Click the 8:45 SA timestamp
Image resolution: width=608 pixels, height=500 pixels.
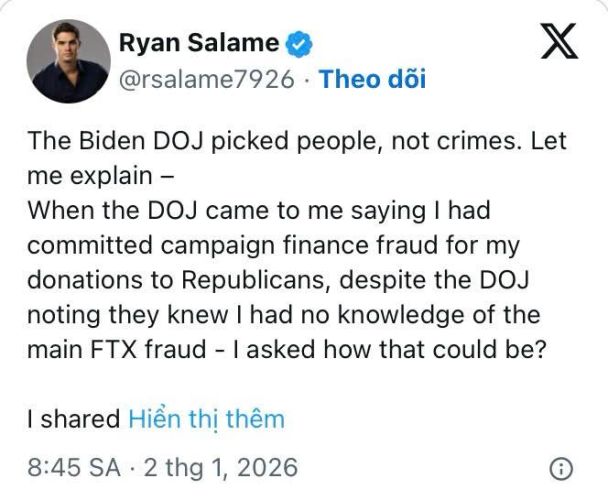74,468
